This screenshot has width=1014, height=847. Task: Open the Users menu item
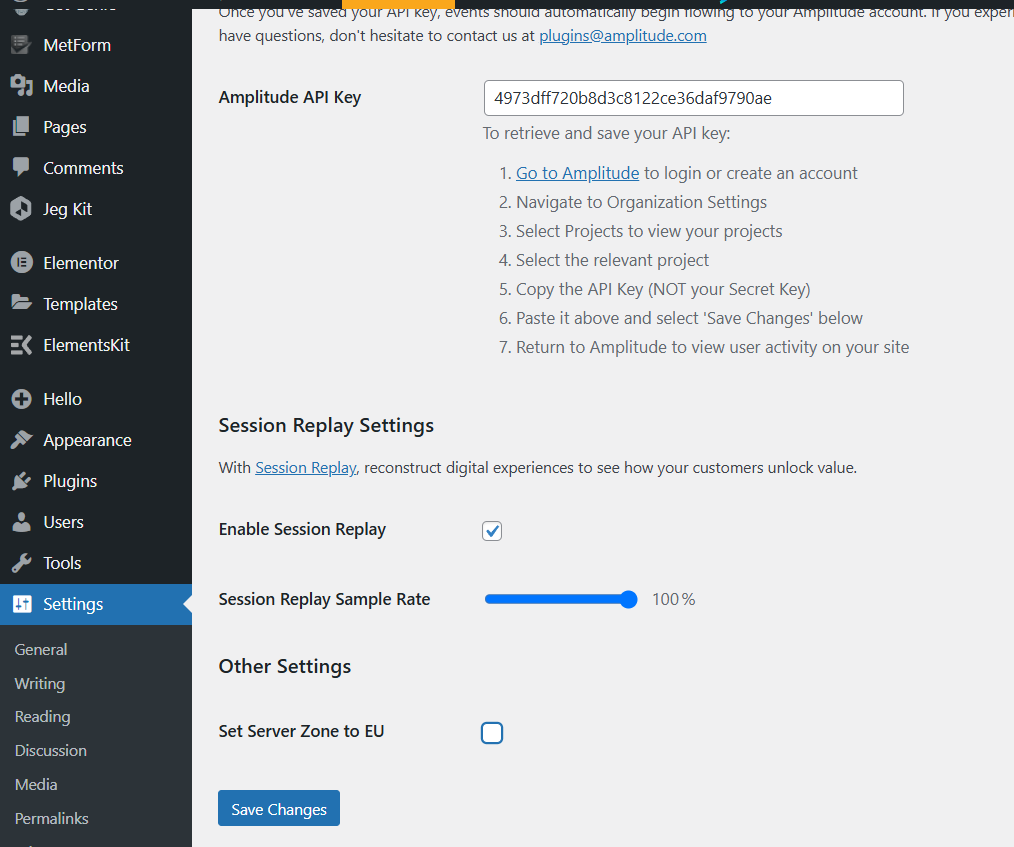tap(63, 522)
